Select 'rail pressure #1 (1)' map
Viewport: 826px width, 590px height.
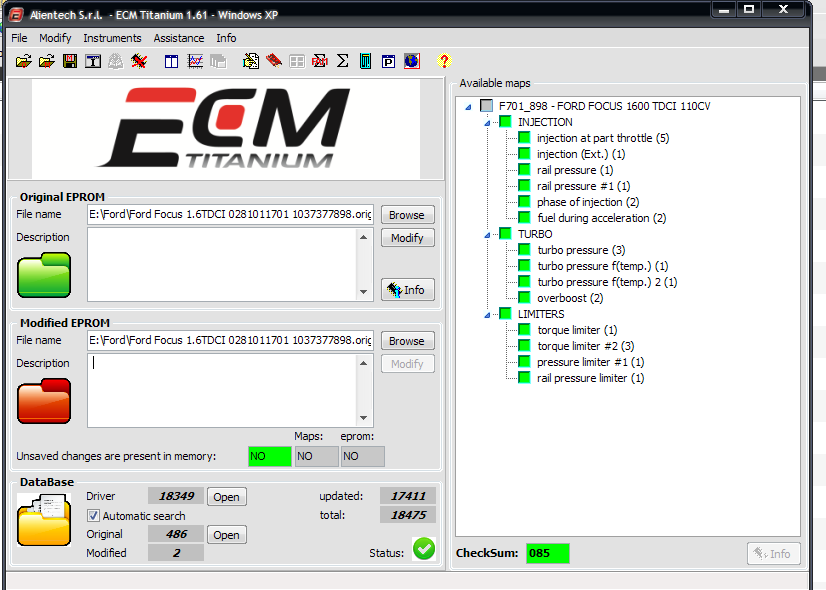pyautogui.click(x=584, y=186)
